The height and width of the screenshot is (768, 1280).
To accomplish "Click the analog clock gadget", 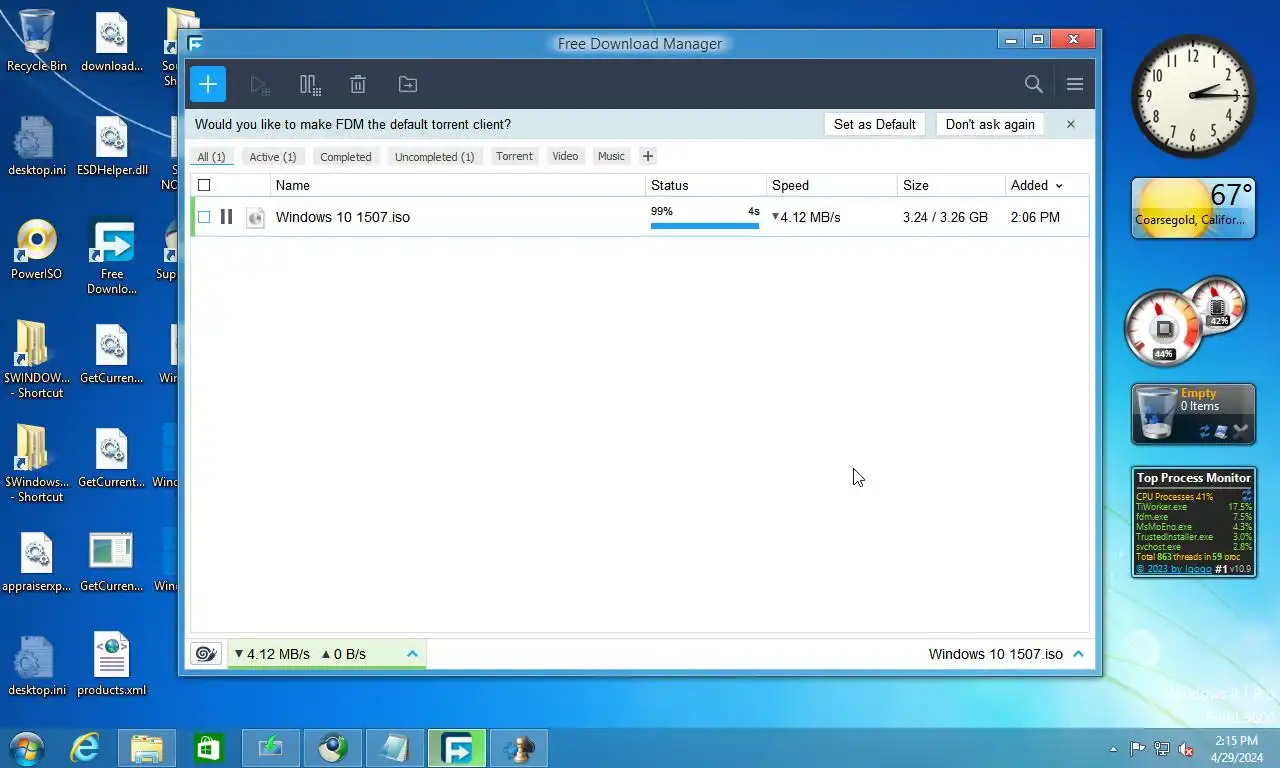I will coord(1193,96).
